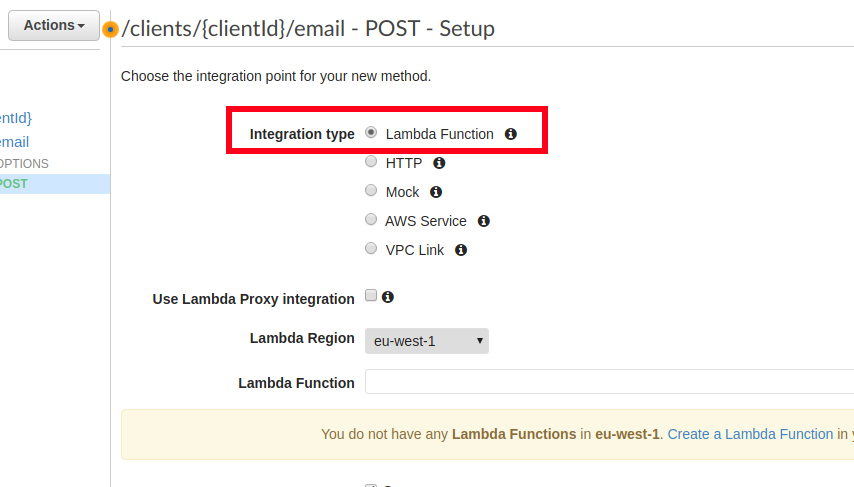Viewport: 854px width, 487px height.
Task: Click the Lambda Proxy integration info icon
Action: [x=388, y=297]
